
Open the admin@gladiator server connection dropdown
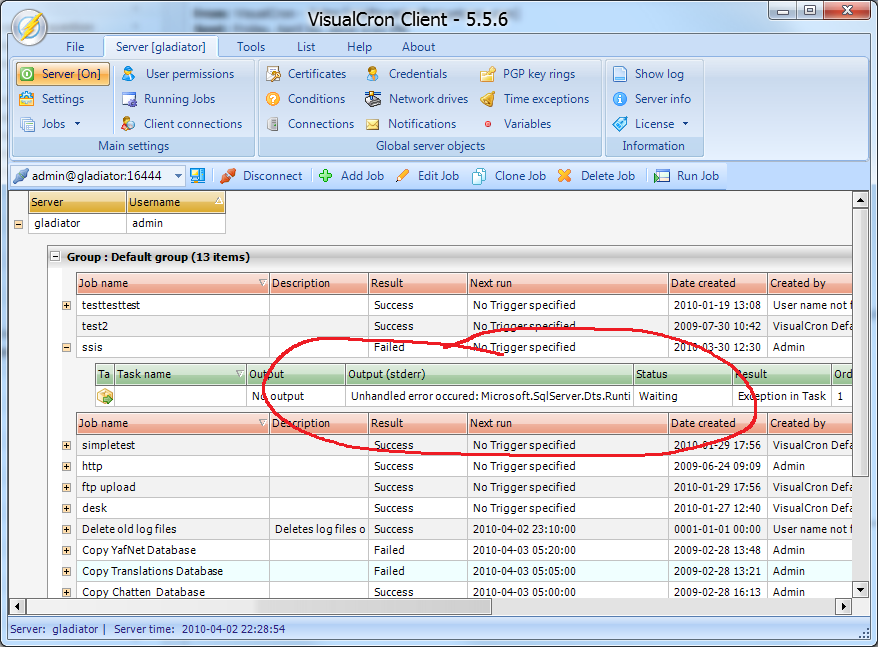pyautogui.click(x=179, y=176)
